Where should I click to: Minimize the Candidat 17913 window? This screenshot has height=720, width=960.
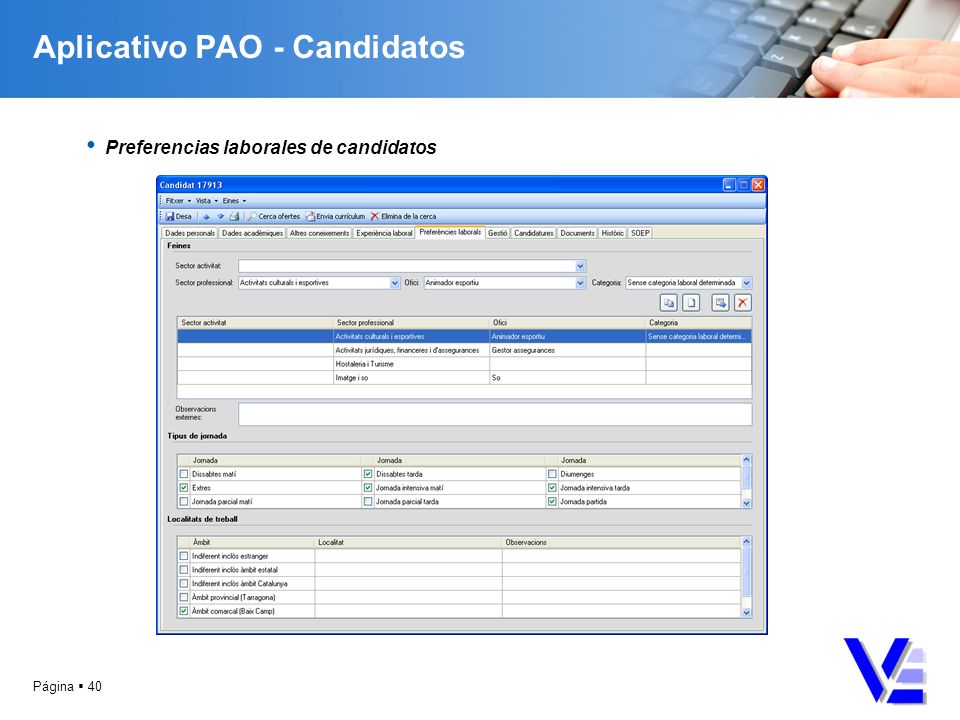click(x=729, y=185)
